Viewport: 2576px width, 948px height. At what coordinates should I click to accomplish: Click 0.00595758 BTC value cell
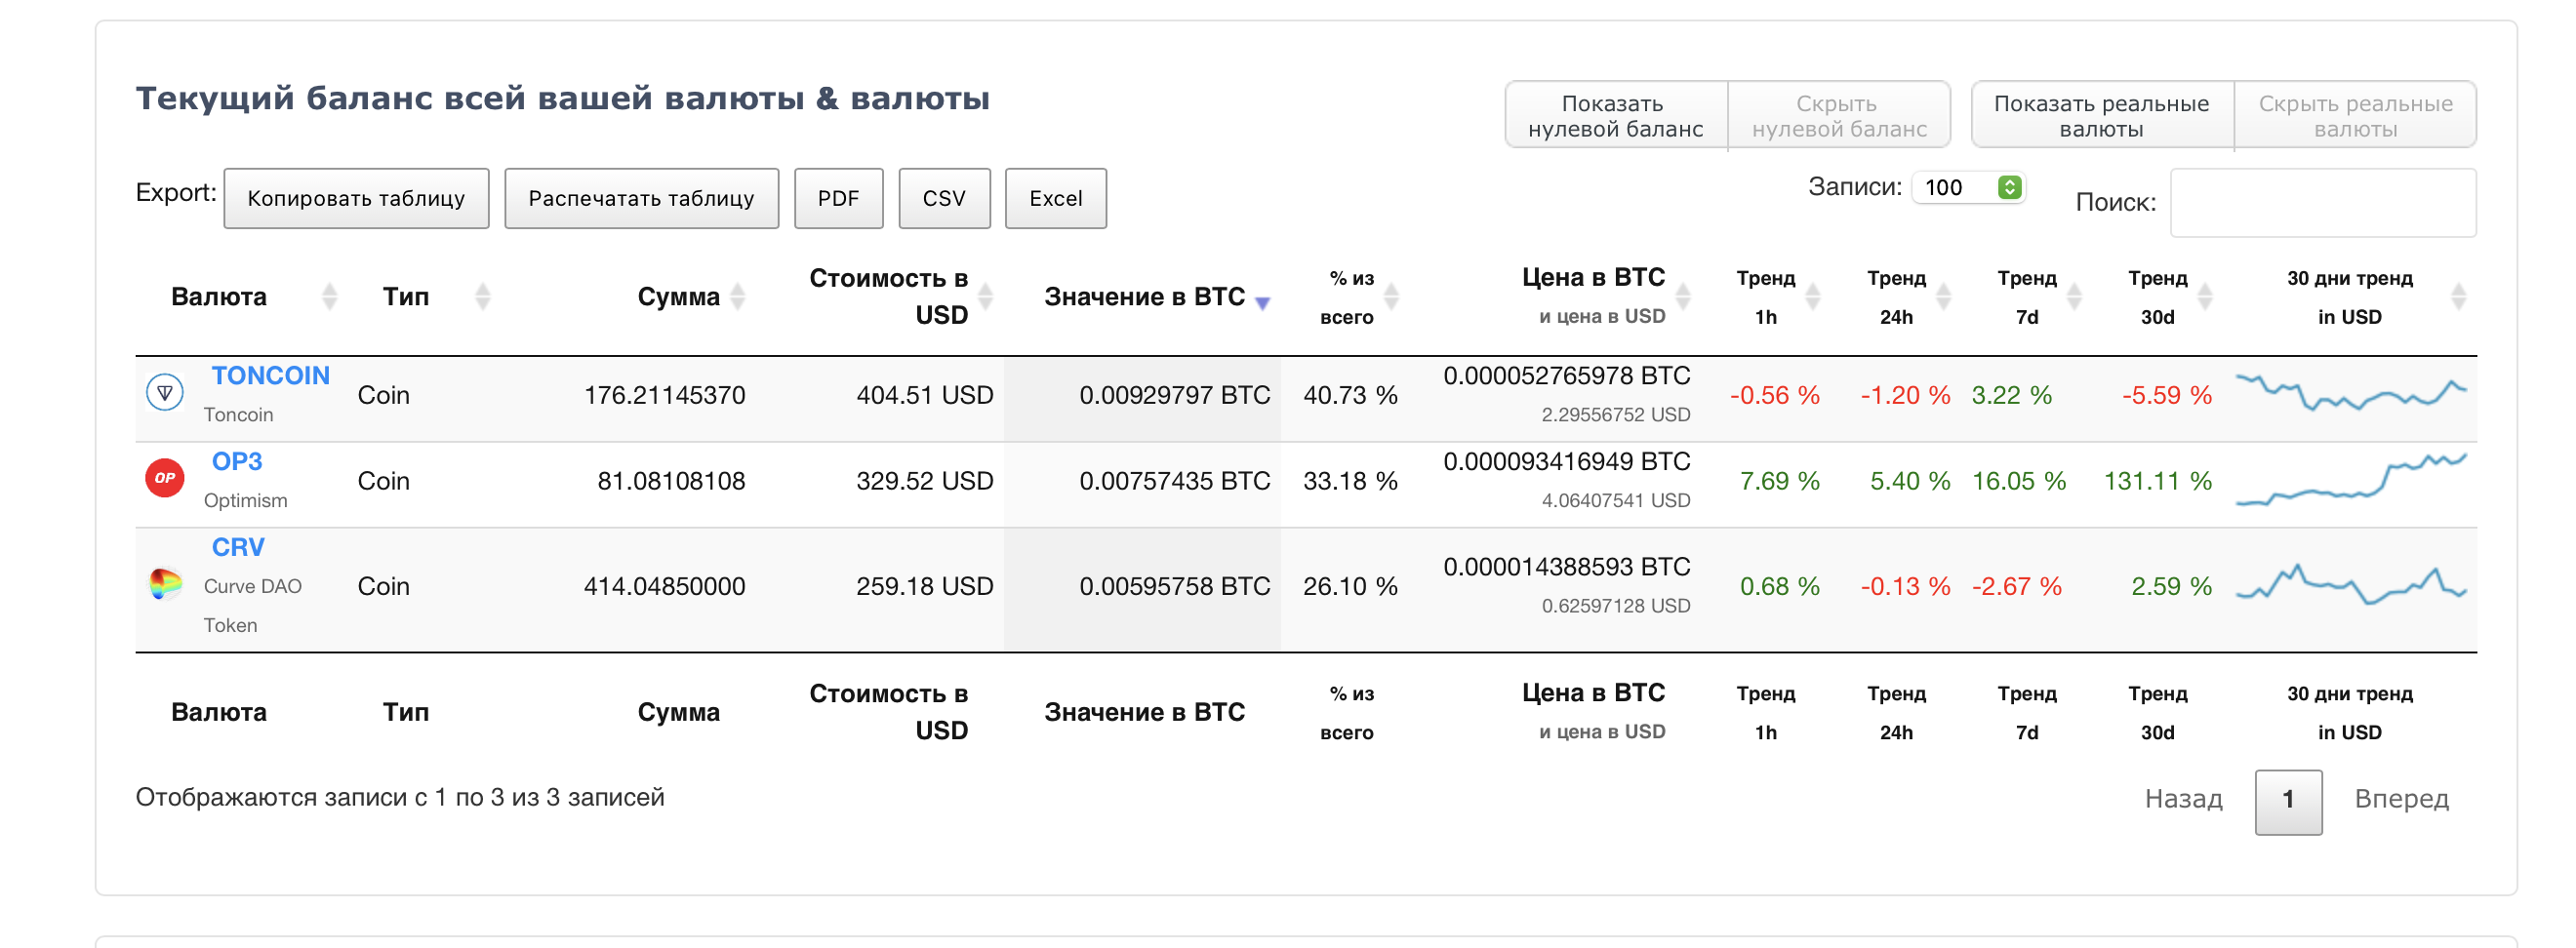1174,586
